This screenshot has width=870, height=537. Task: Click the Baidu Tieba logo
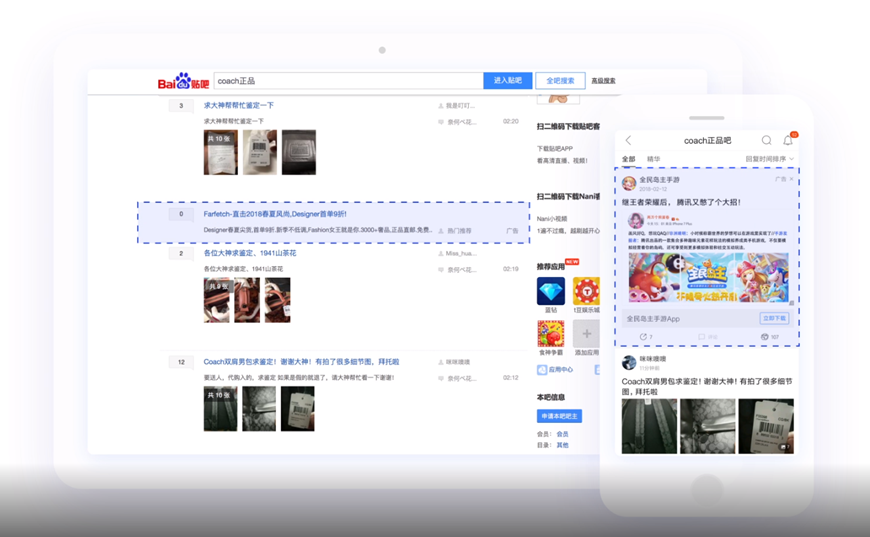pos(183,81)
